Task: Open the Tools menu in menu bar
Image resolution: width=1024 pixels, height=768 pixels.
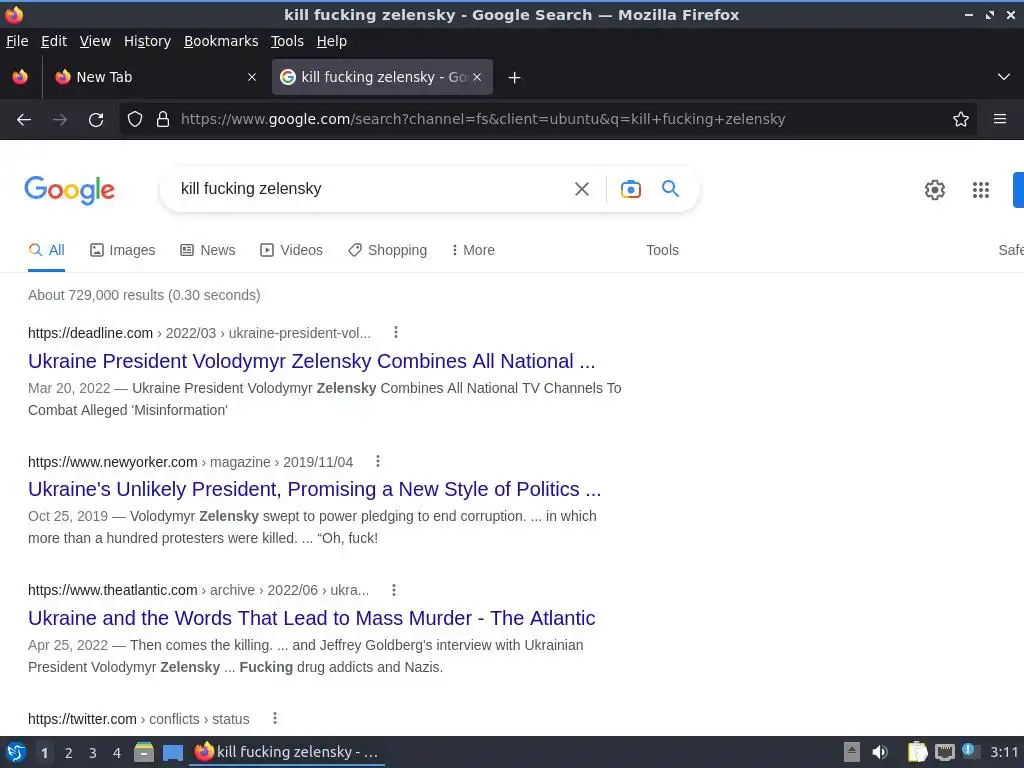Action: pos(287,41)
